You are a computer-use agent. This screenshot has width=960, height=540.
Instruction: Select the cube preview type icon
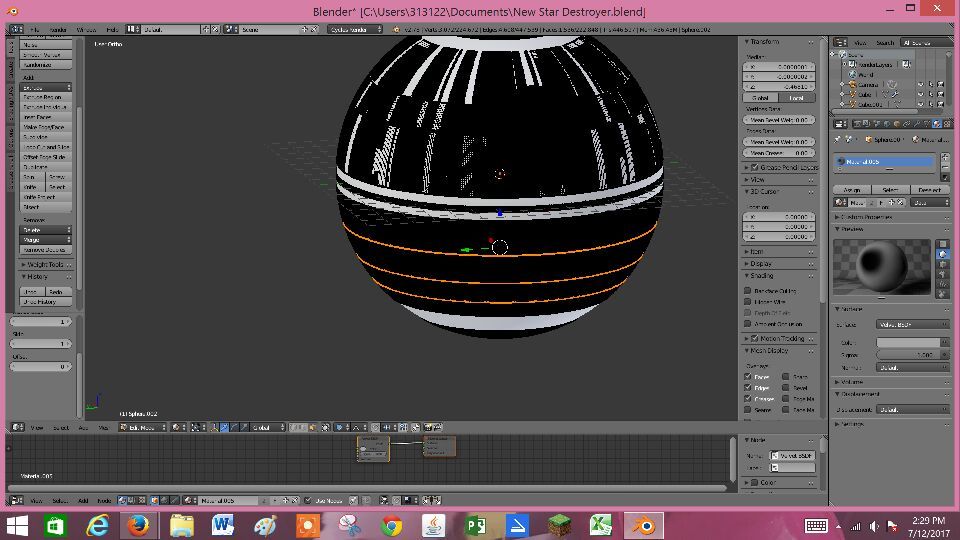pos(943,264)
